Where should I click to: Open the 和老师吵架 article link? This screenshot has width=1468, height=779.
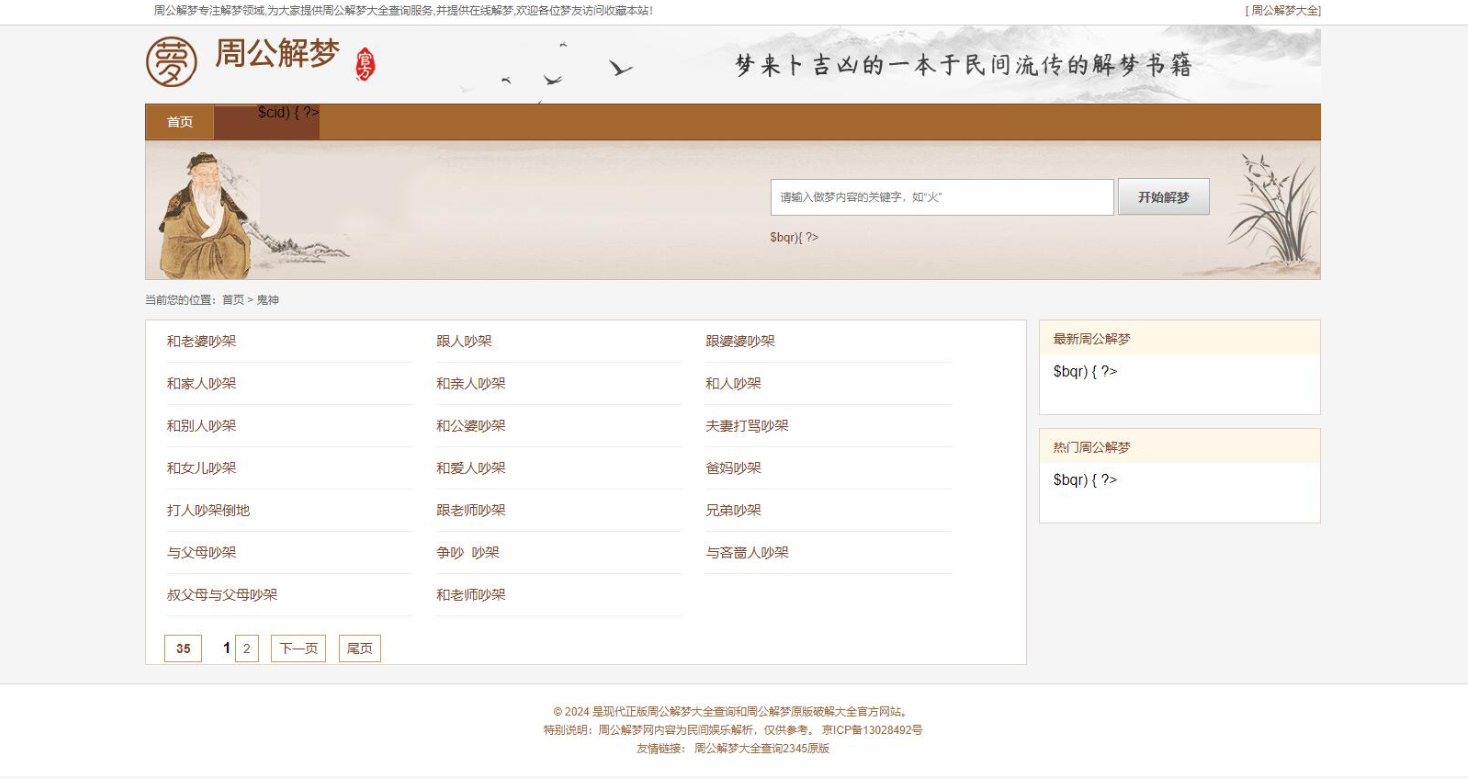471,594
